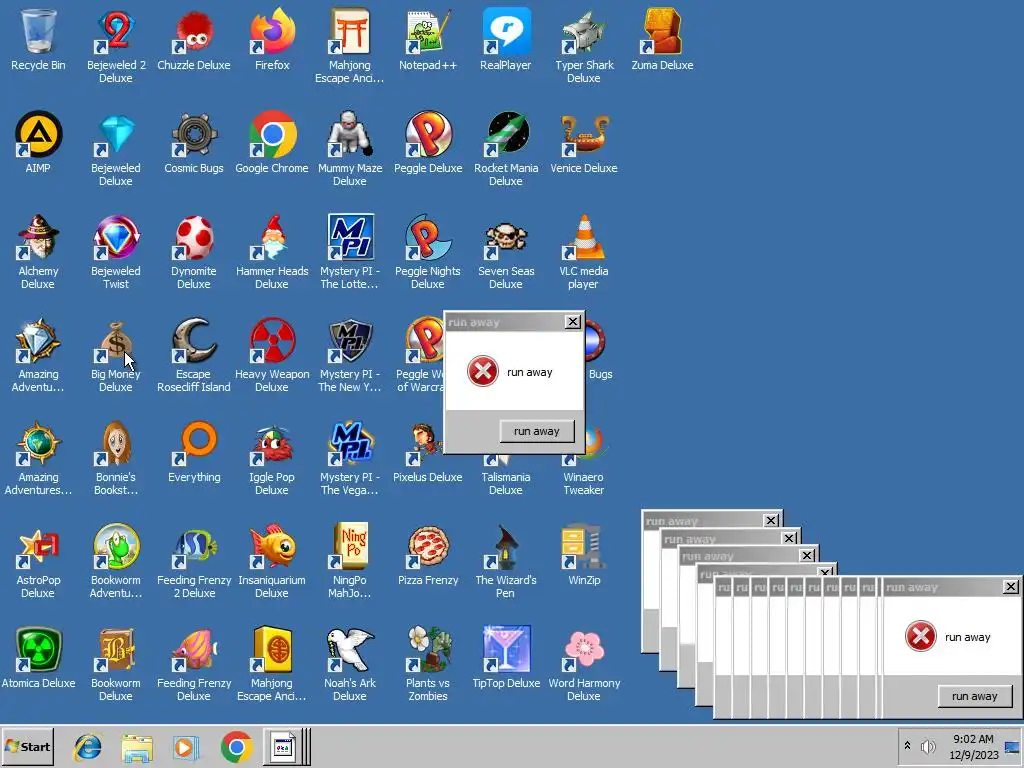1024x768 pixels.
Task: Select the VLC media player icon
Action: coord(584,238)
